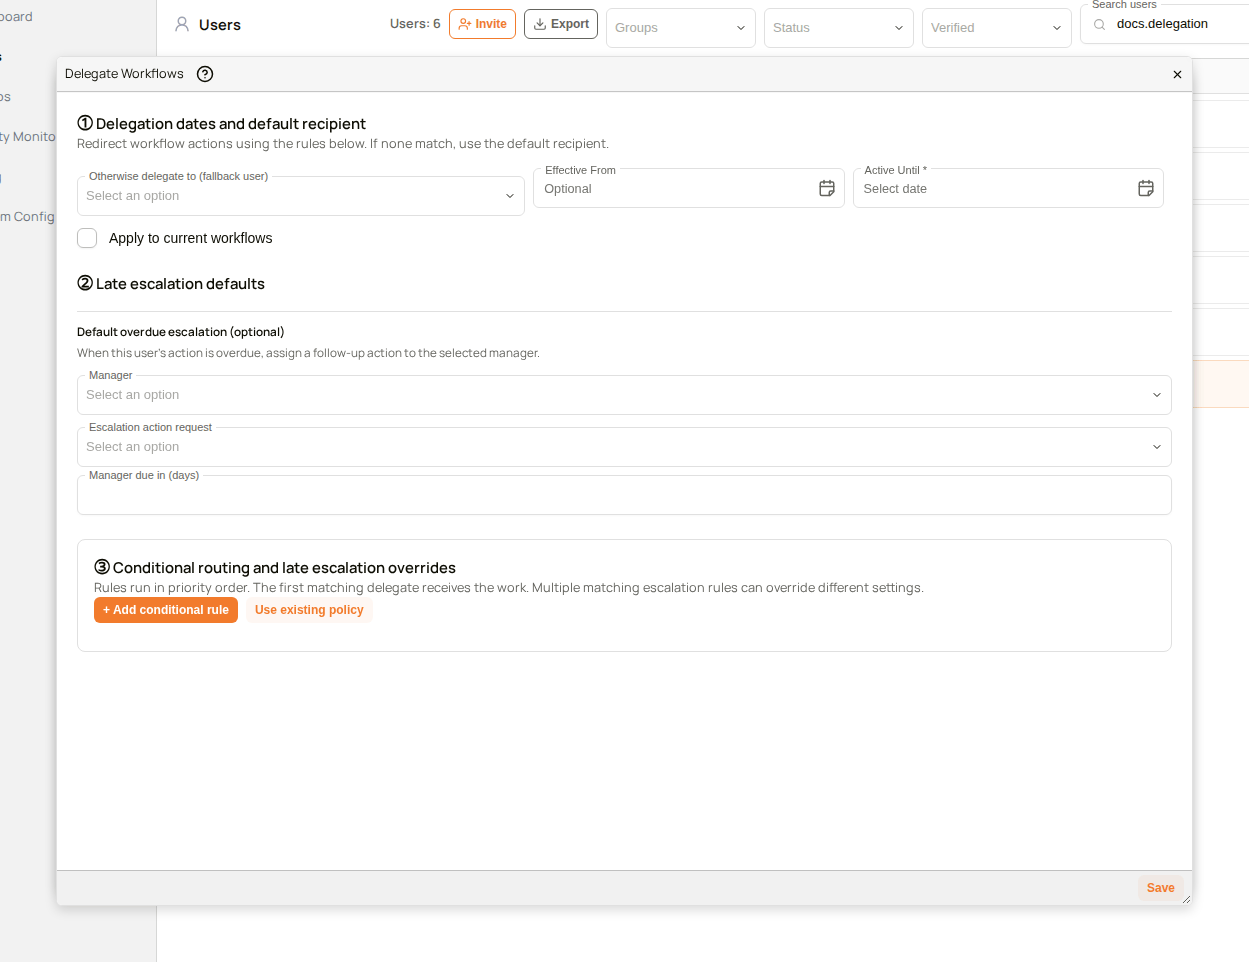Viewport: 1249px width, 962px height.
Task: Expand the Escalation action request dropdown
Action: [x=624, y=447]
